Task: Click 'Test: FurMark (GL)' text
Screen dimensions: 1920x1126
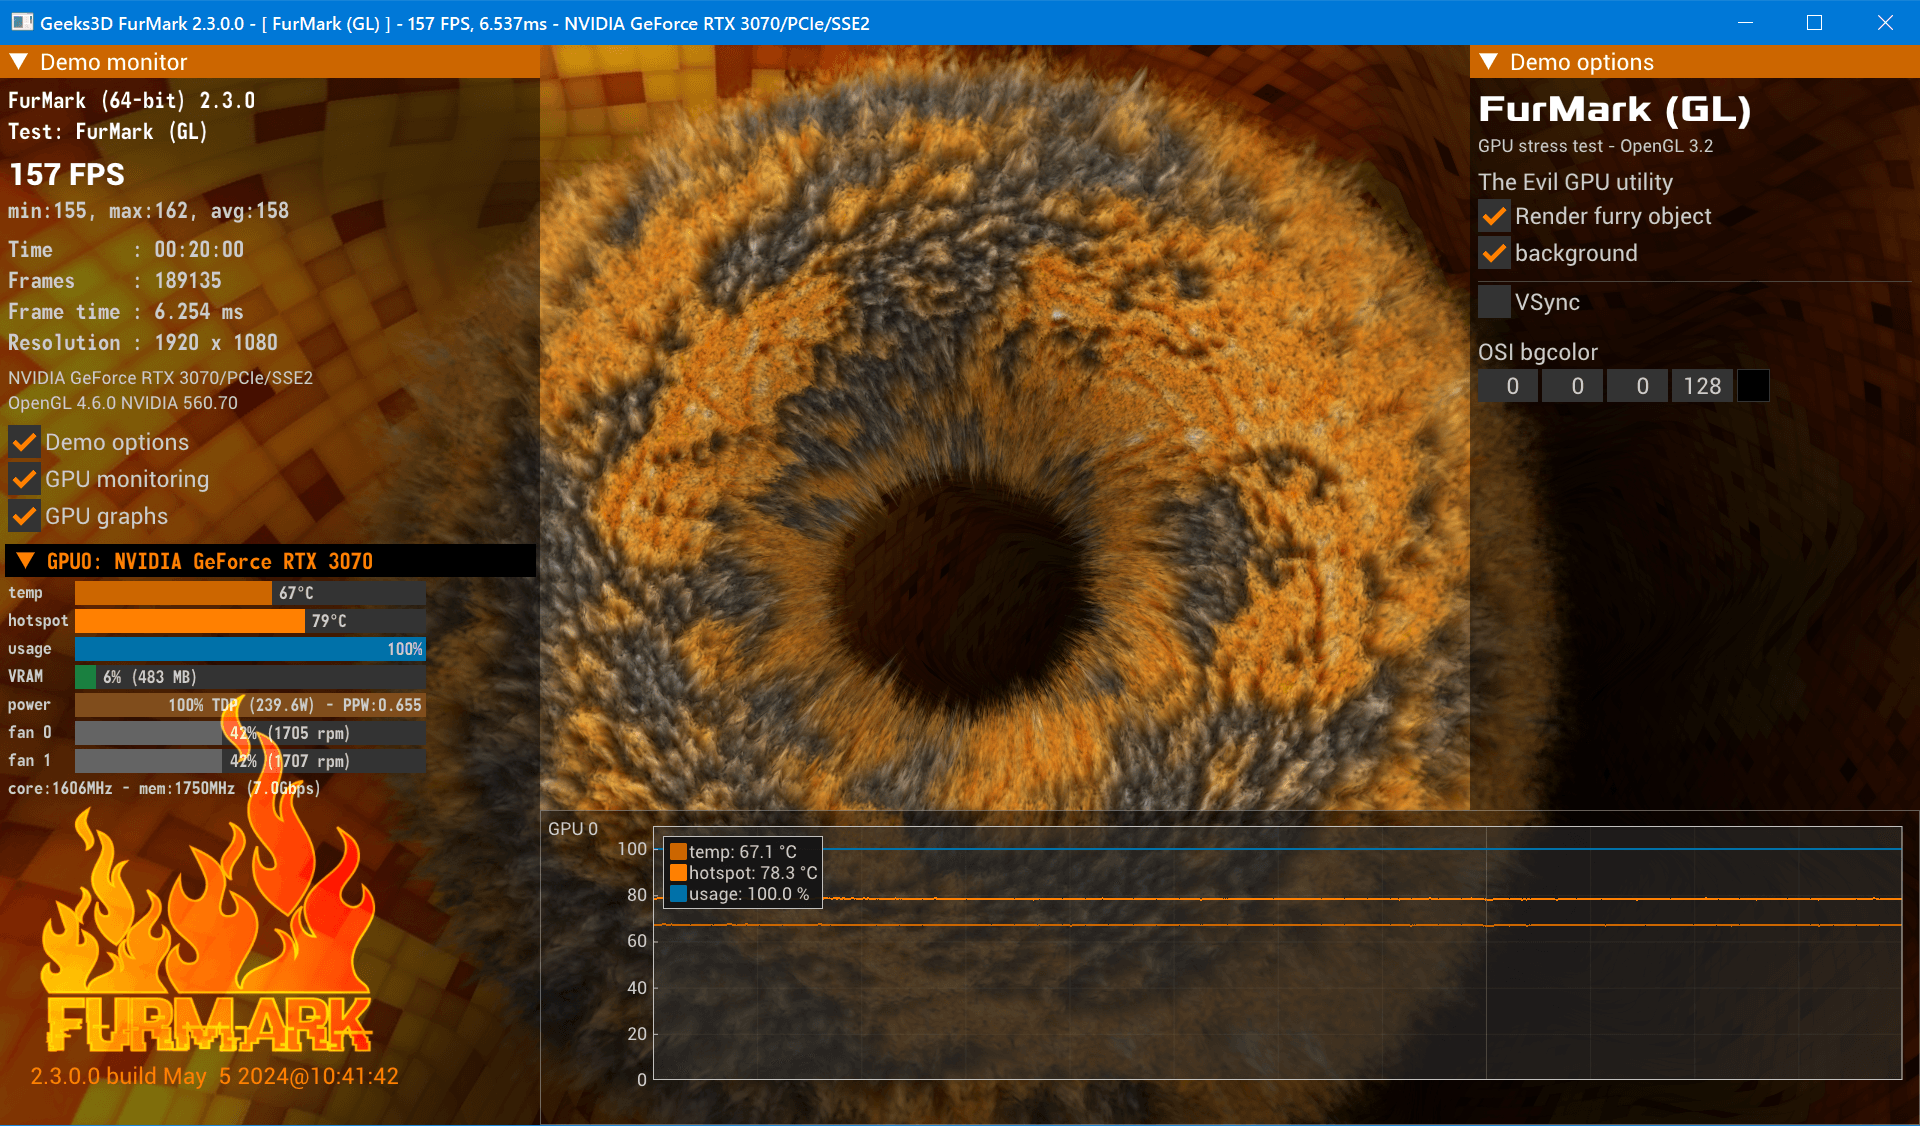Action: tap(108, 132)
